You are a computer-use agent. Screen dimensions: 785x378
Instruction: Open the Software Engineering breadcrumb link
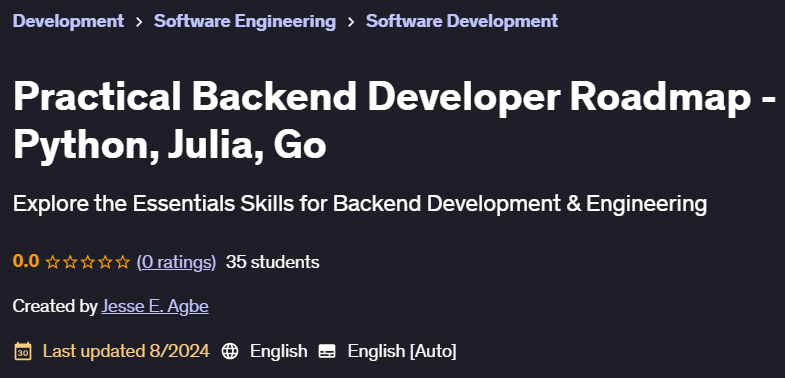(x=245, y=21)
